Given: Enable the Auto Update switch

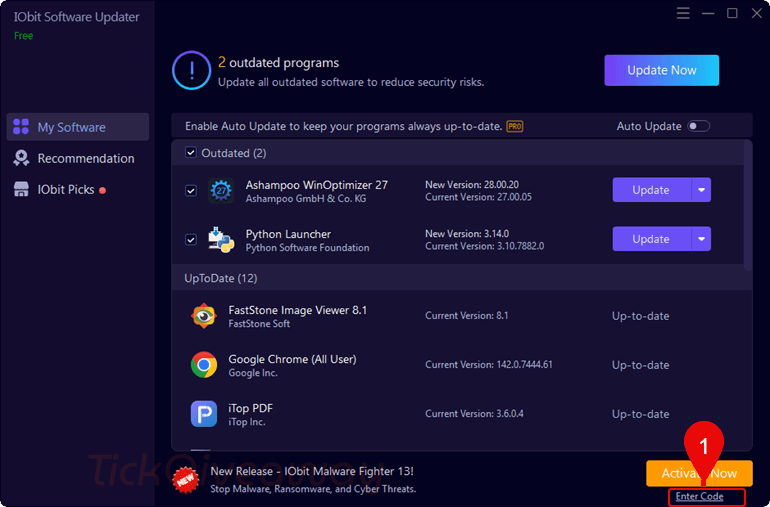Looking at the screenshot, I should pos(698,126).
